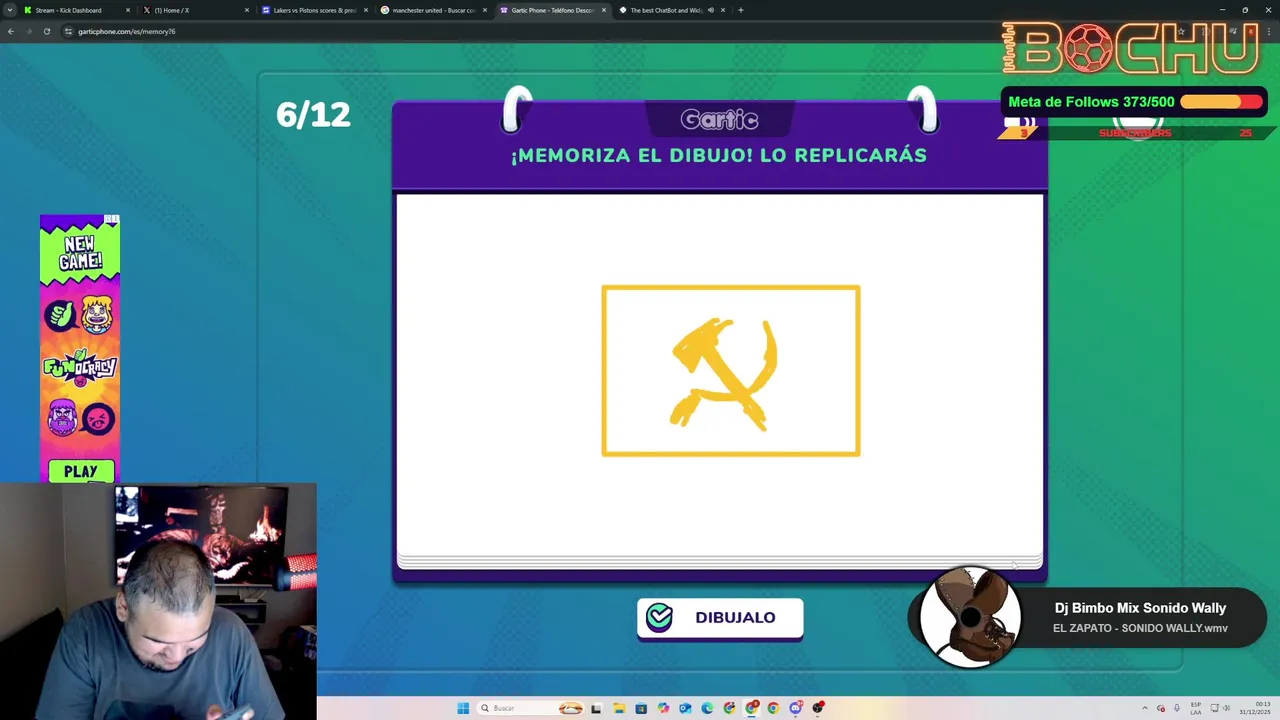This screenshot has height=720, width=1280.
Task: Expand hidden system tray icons
Action: 1145,708
